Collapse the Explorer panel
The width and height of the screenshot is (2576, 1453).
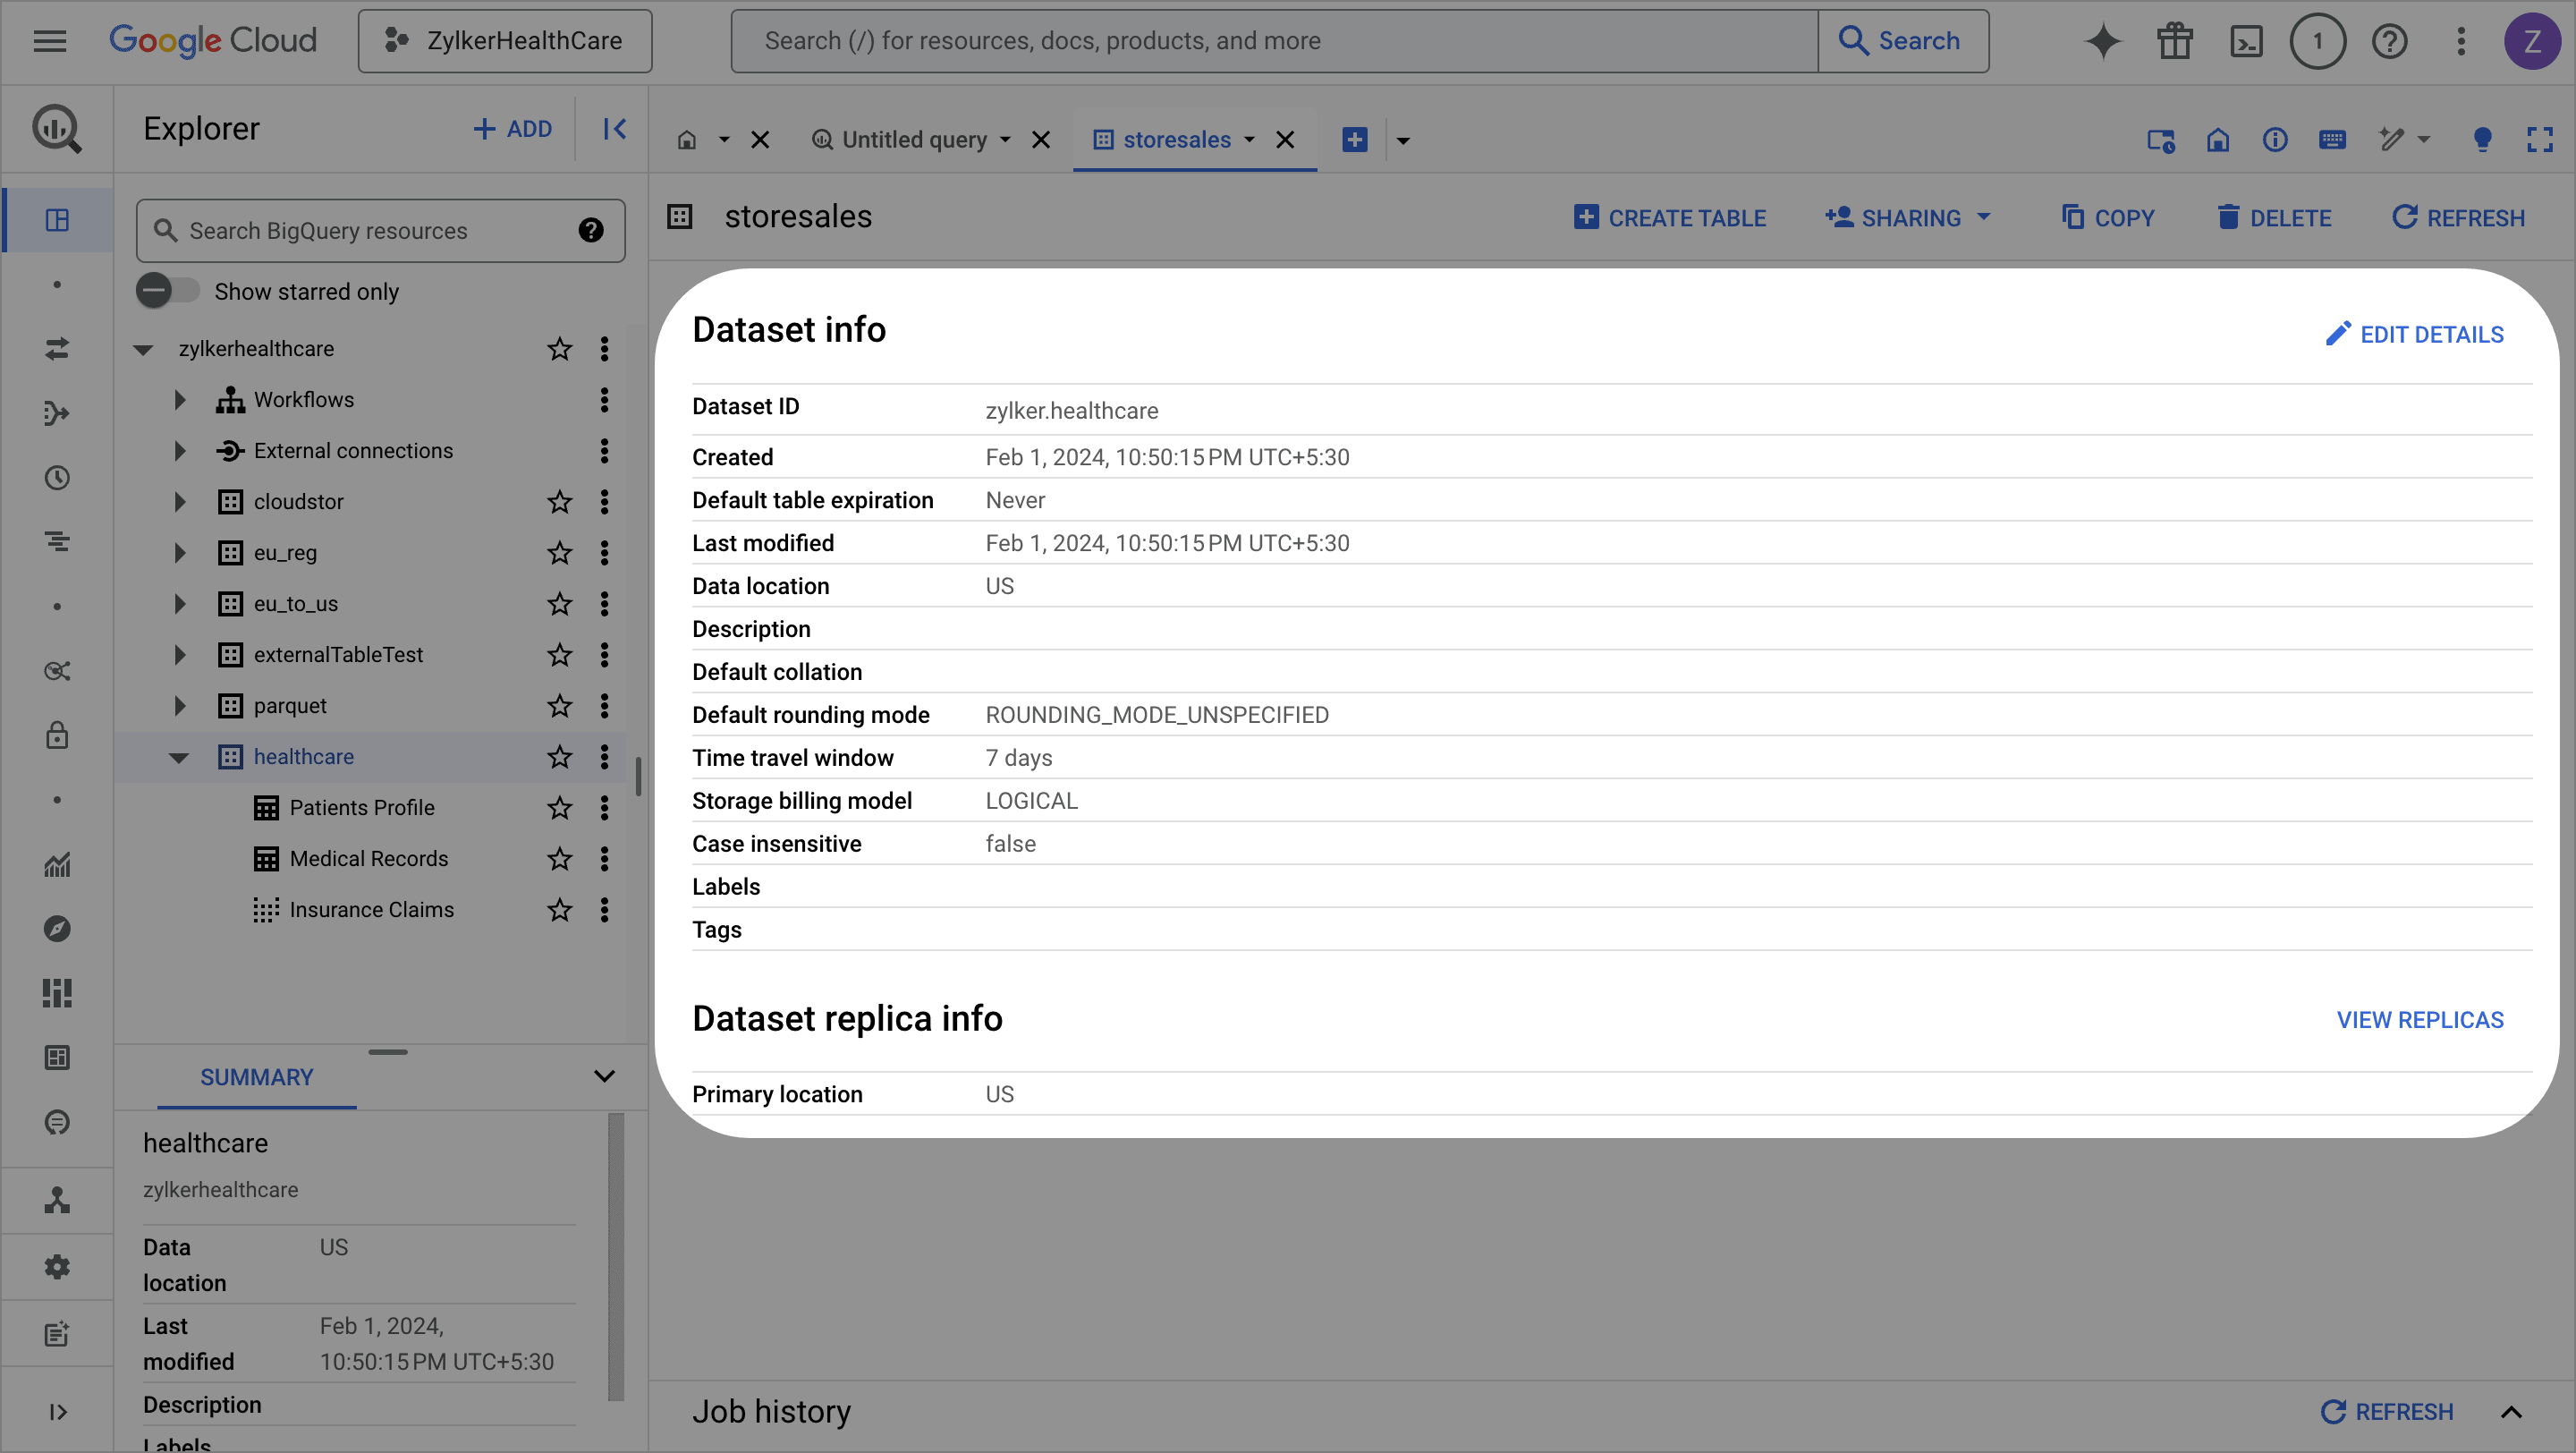(614, 129)
